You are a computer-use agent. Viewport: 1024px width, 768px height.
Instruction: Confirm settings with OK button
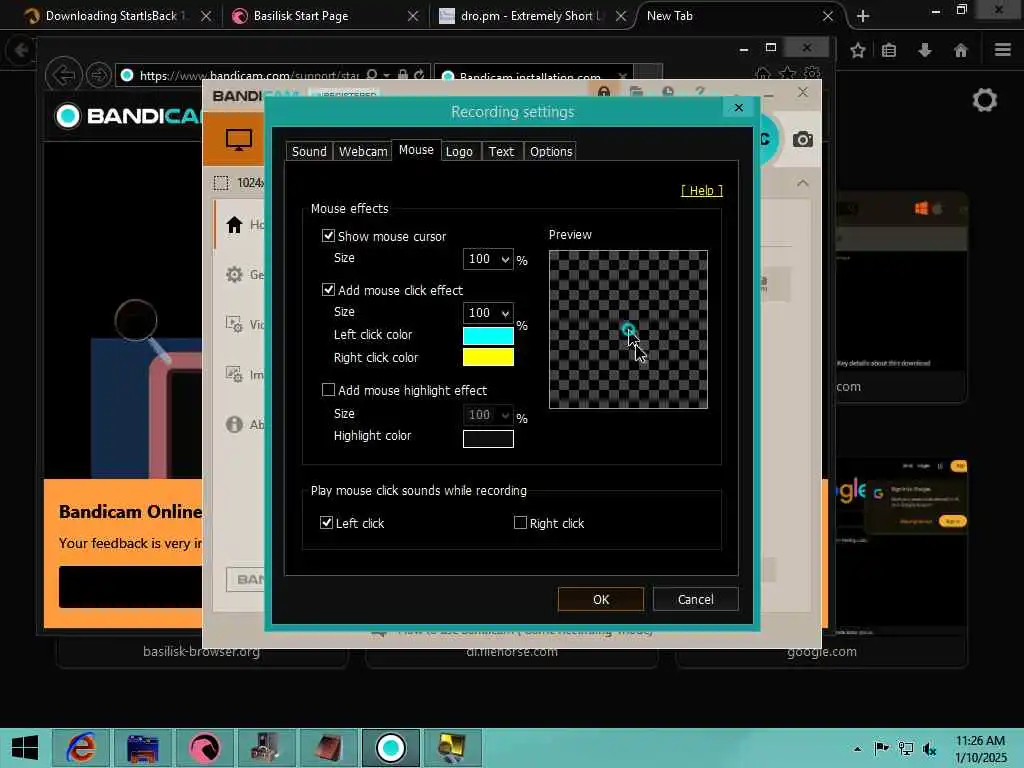coord(601,600)
